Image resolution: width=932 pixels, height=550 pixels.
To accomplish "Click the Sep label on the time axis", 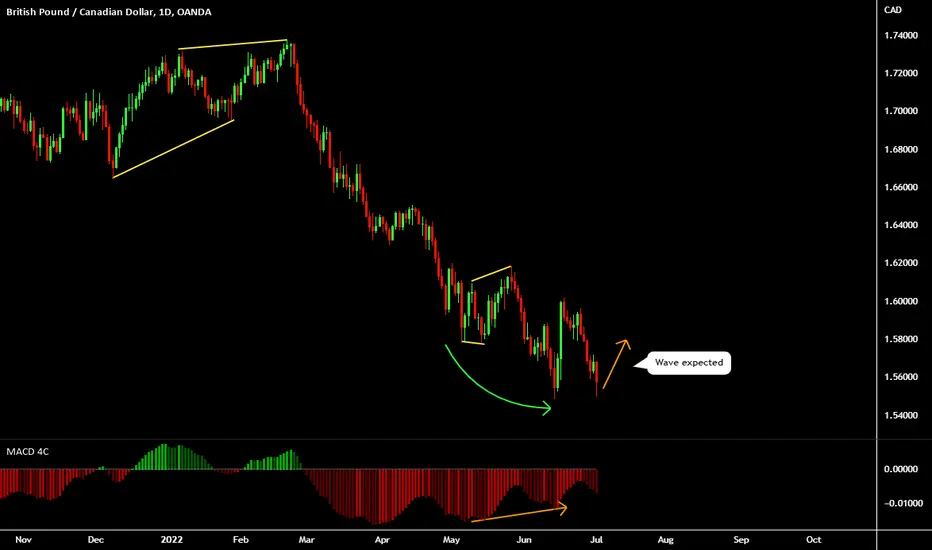I will pos(741,540).
